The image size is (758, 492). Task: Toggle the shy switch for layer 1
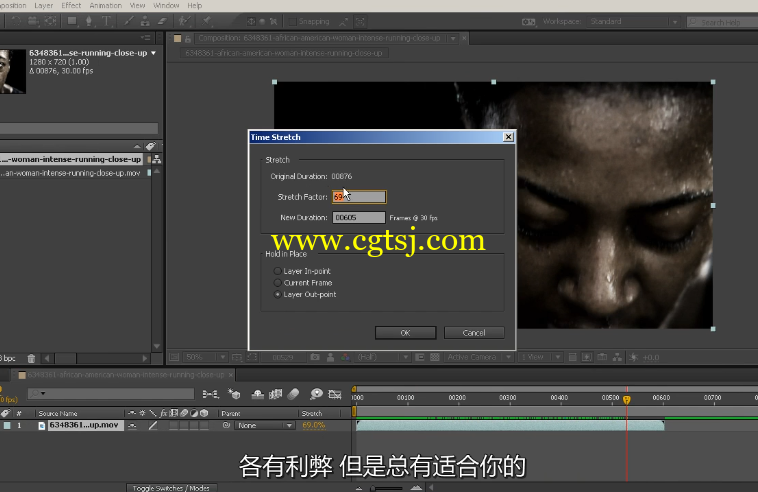(x=132, y=425)
